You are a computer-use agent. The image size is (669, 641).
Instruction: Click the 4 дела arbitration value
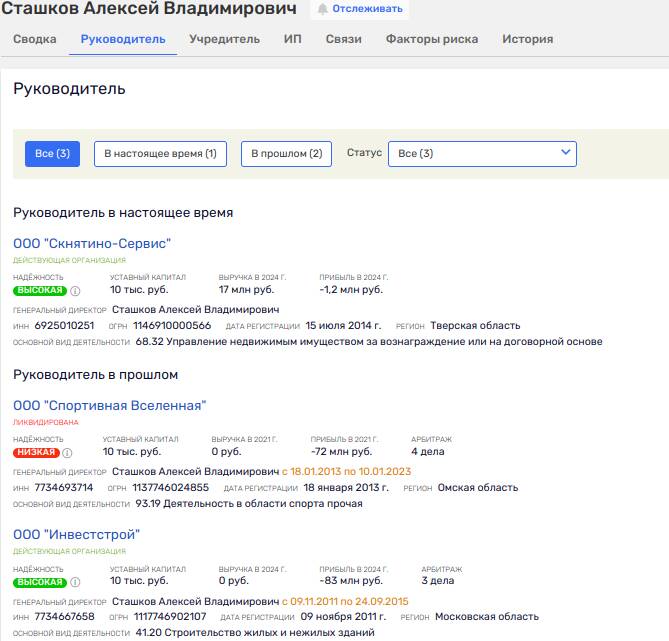tap(428, 452)
